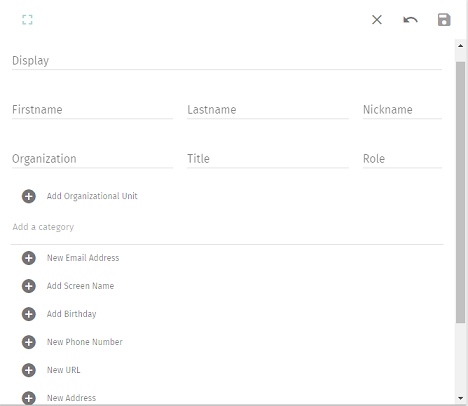Click the undo reset arrow icon
This screenshot has height=406, width=468.
click(410, 20)
